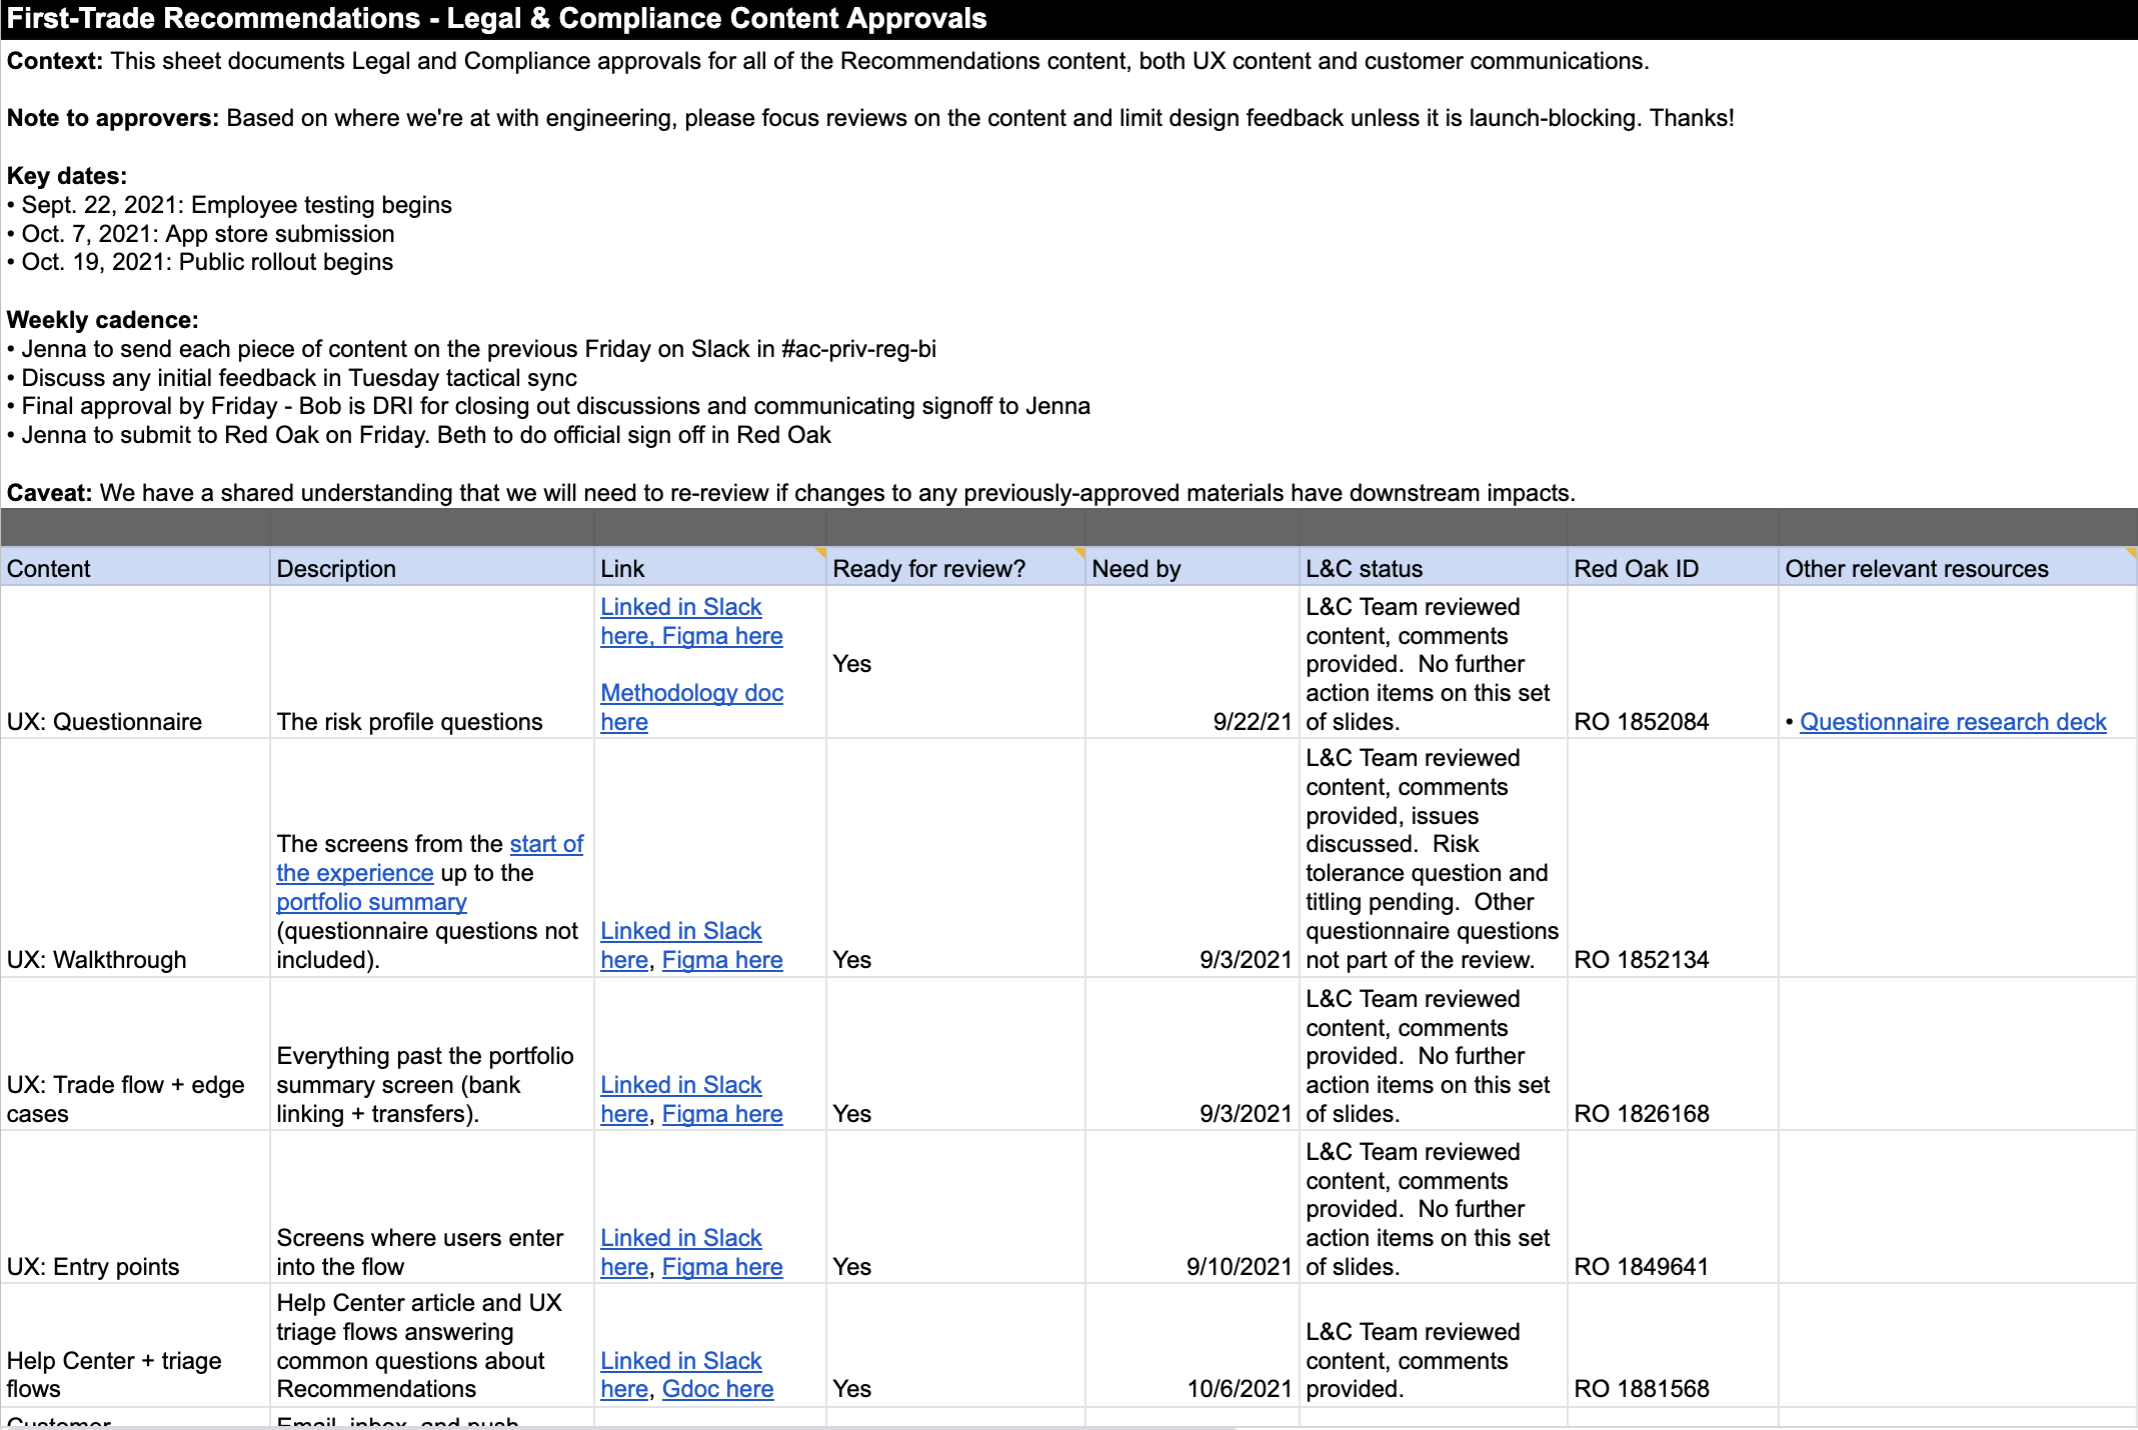Open the Gdoc link for Help Center flows

click(x=718, y=1389)
